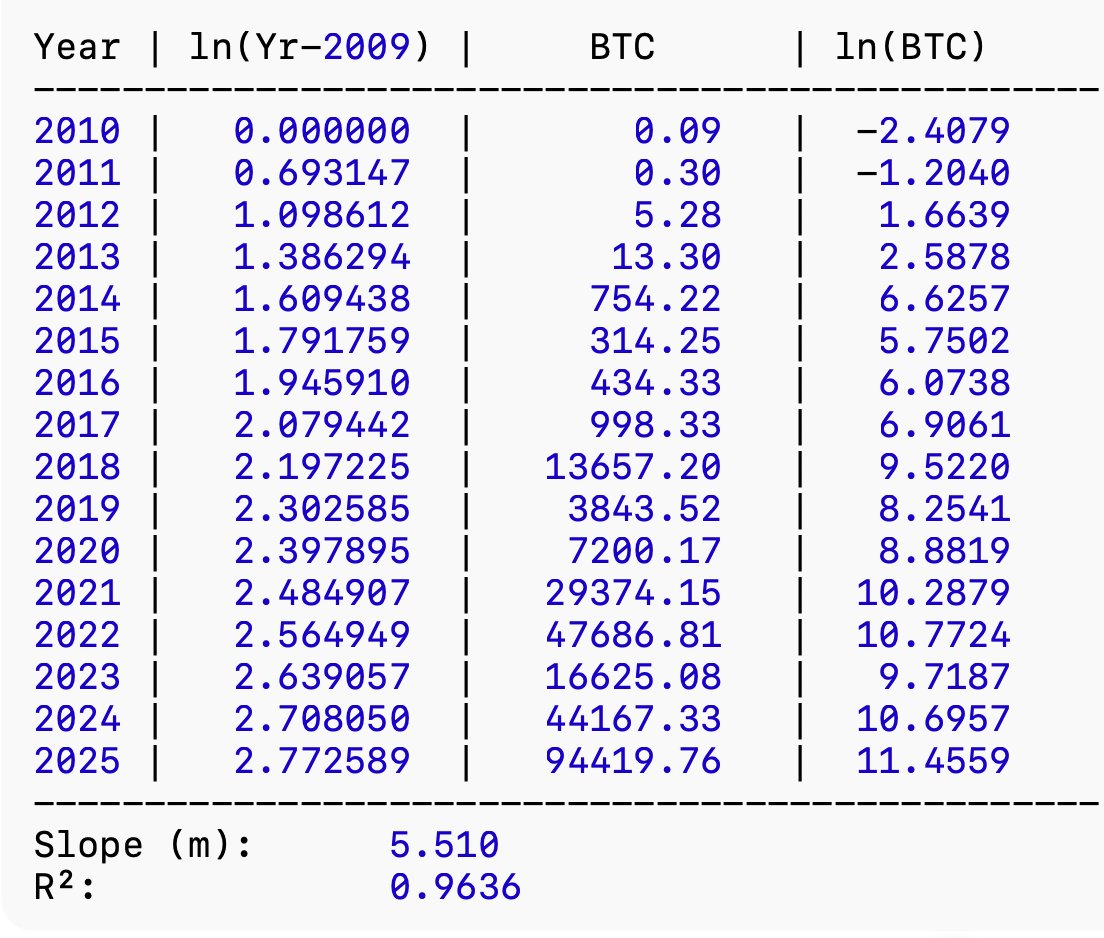Click log value 2.302585
This screenshot has width=1104, height=938.
[322, 509]
